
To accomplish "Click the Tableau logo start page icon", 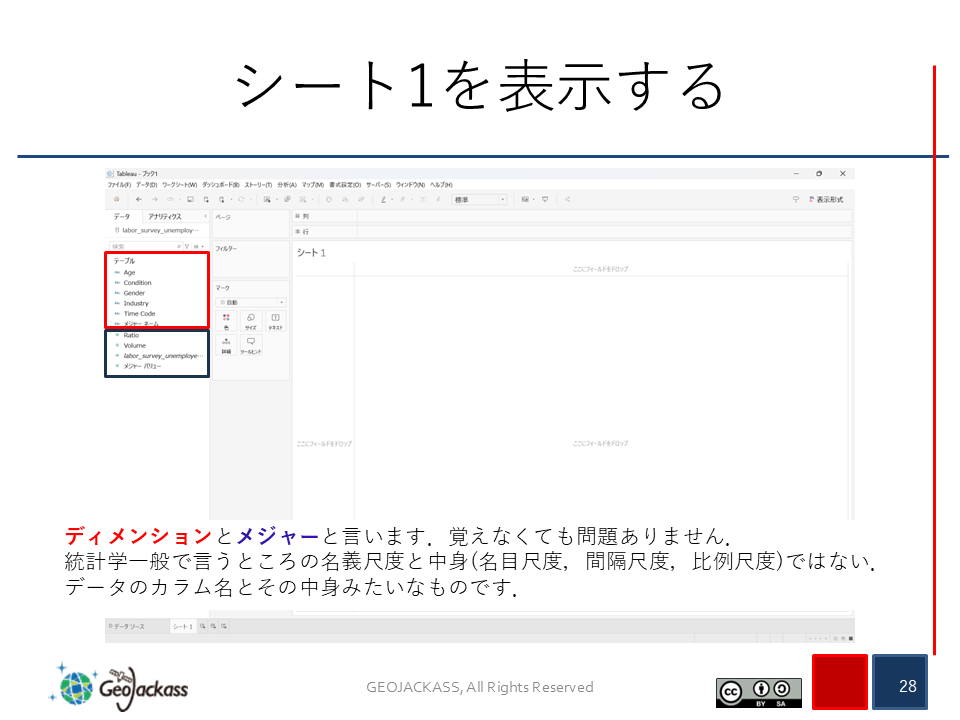I will (116, 199).
